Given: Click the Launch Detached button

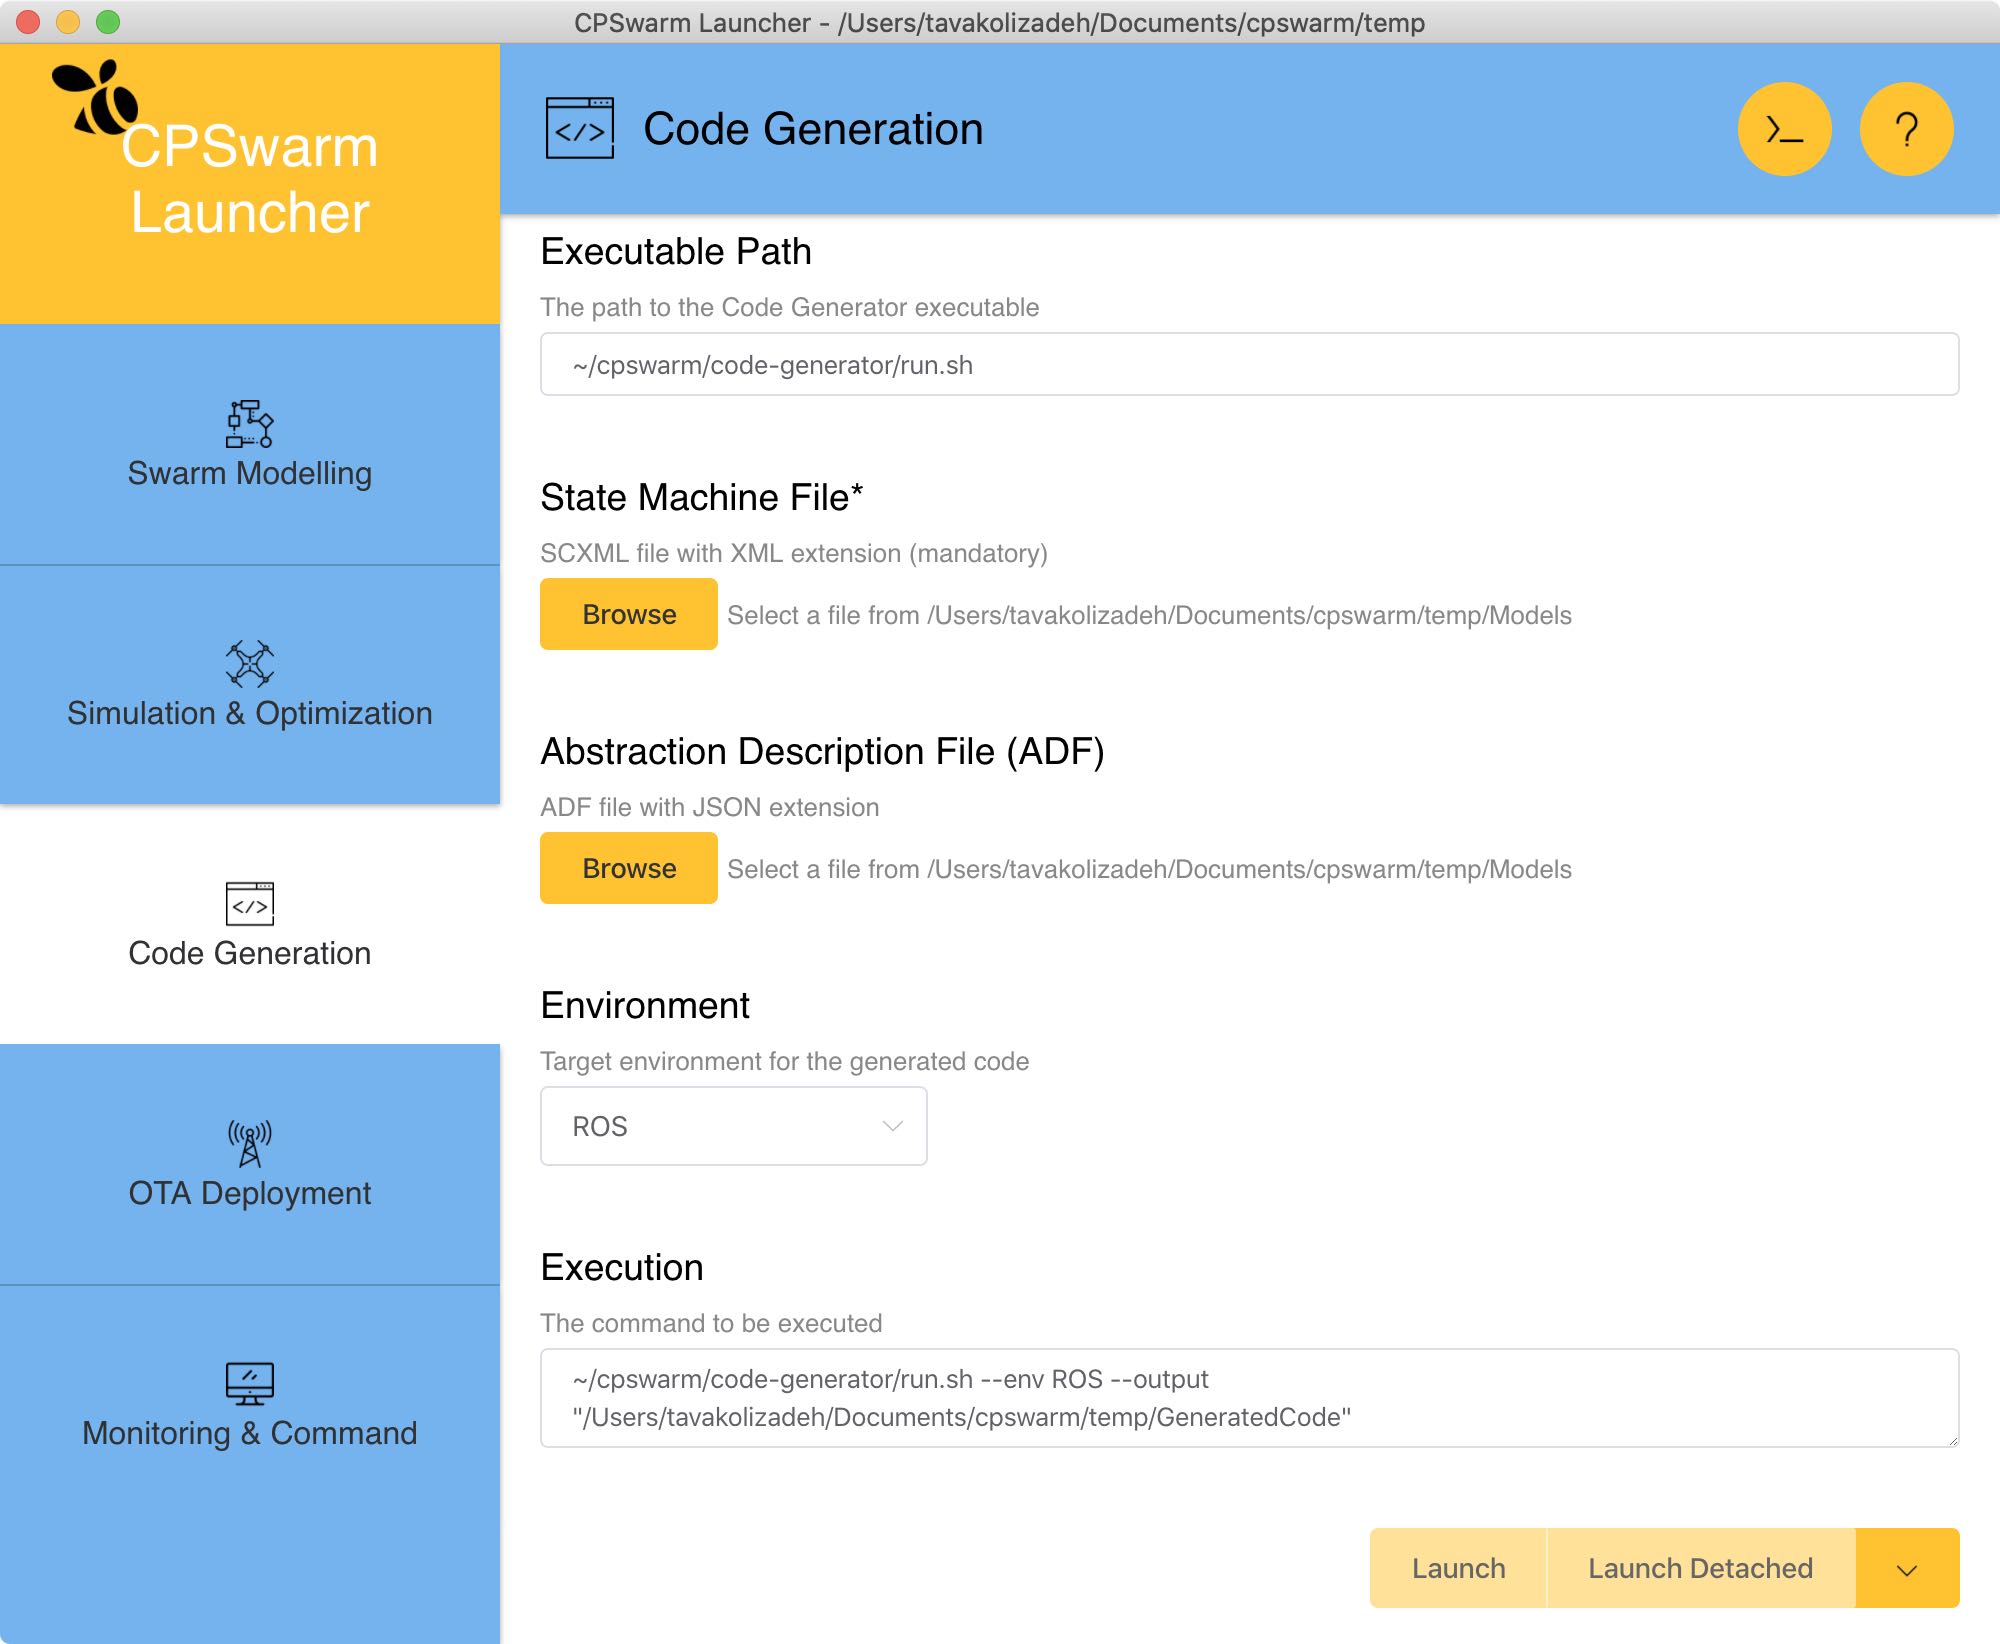Looking at the screenshot, I should click(1699, 1569).
